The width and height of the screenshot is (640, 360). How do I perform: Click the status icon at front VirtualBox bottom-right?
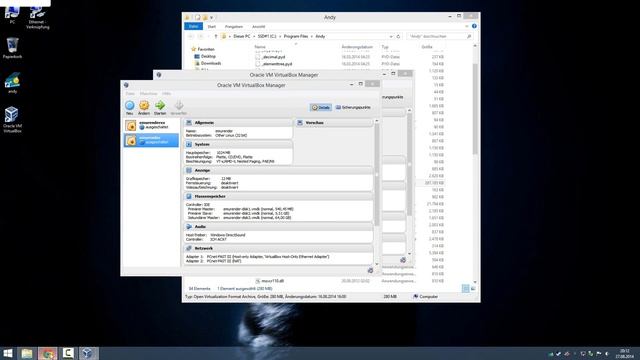(370, 270)
